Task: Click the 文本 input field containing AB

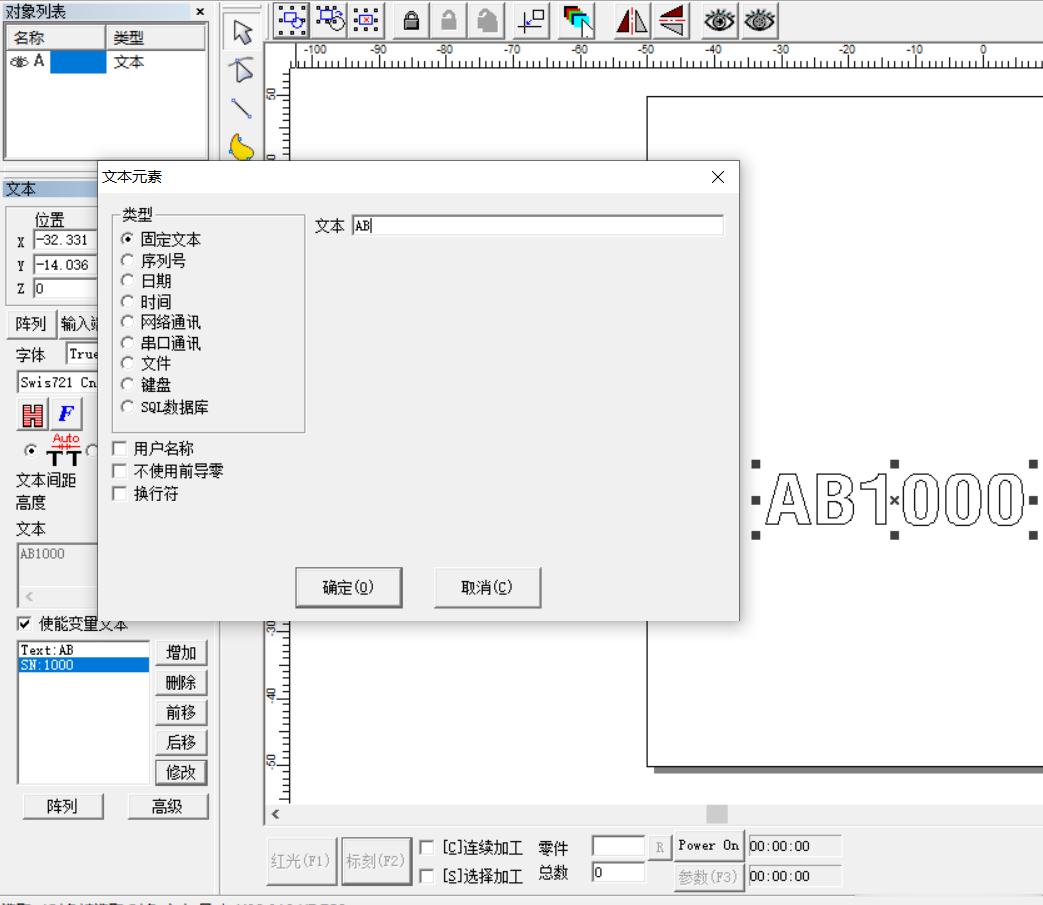Action: 537,225
